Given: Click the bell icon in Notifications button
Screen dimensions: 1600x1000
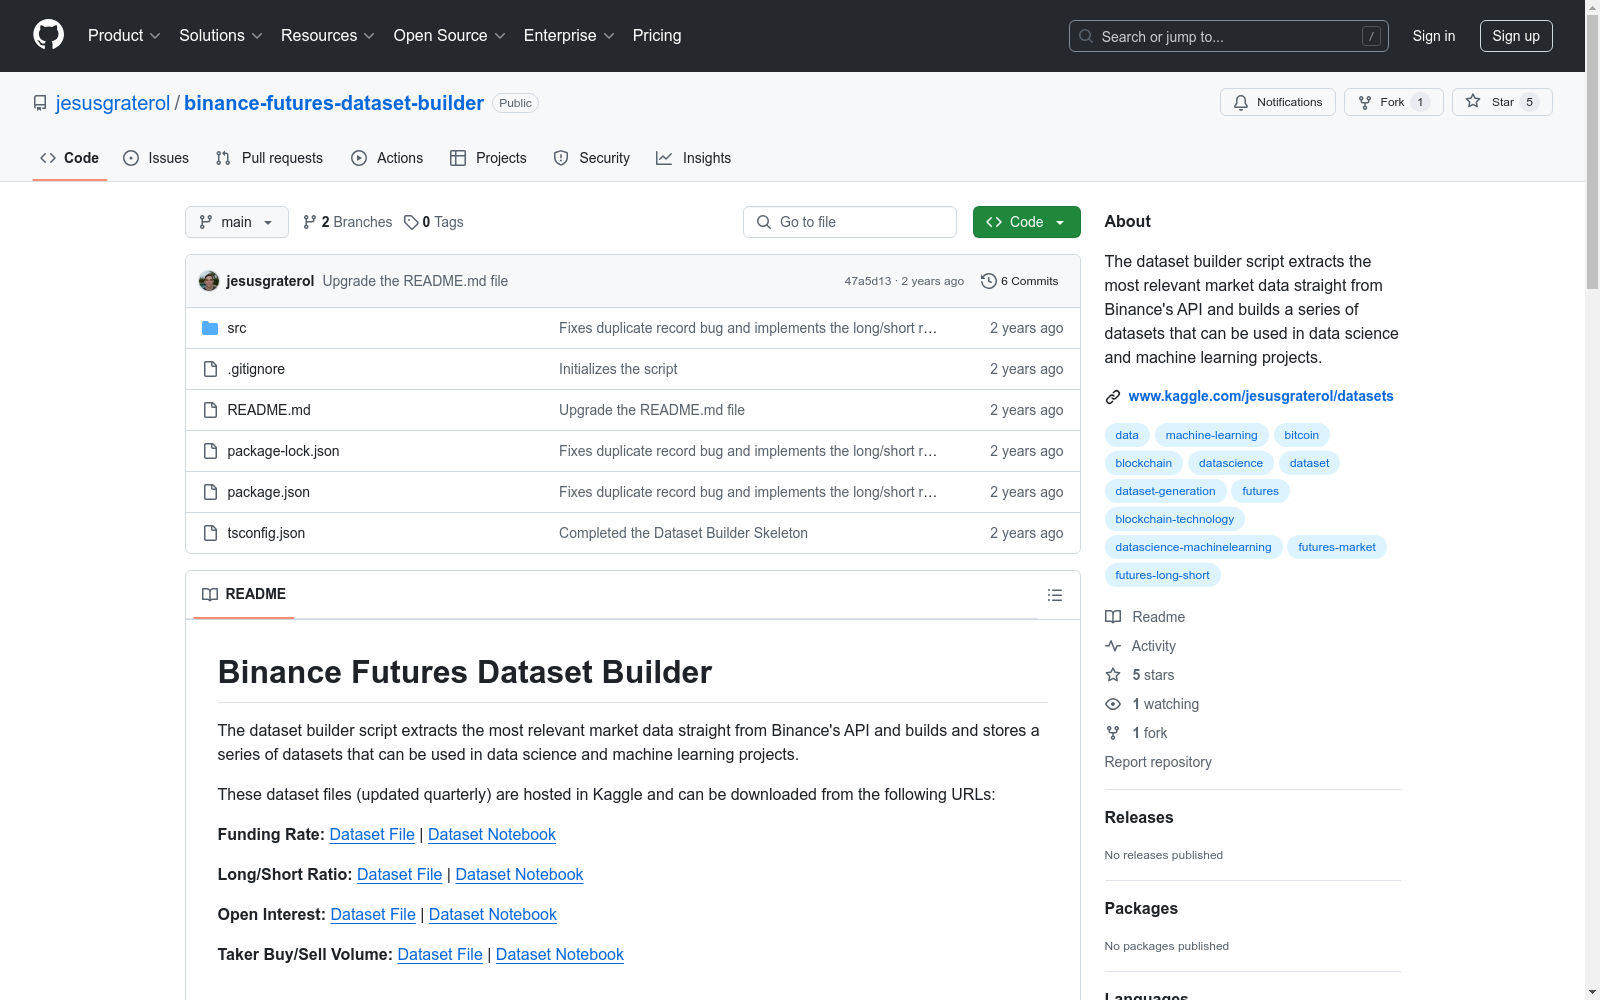Looking at the screenshot, I should [x=1241, y=102].
